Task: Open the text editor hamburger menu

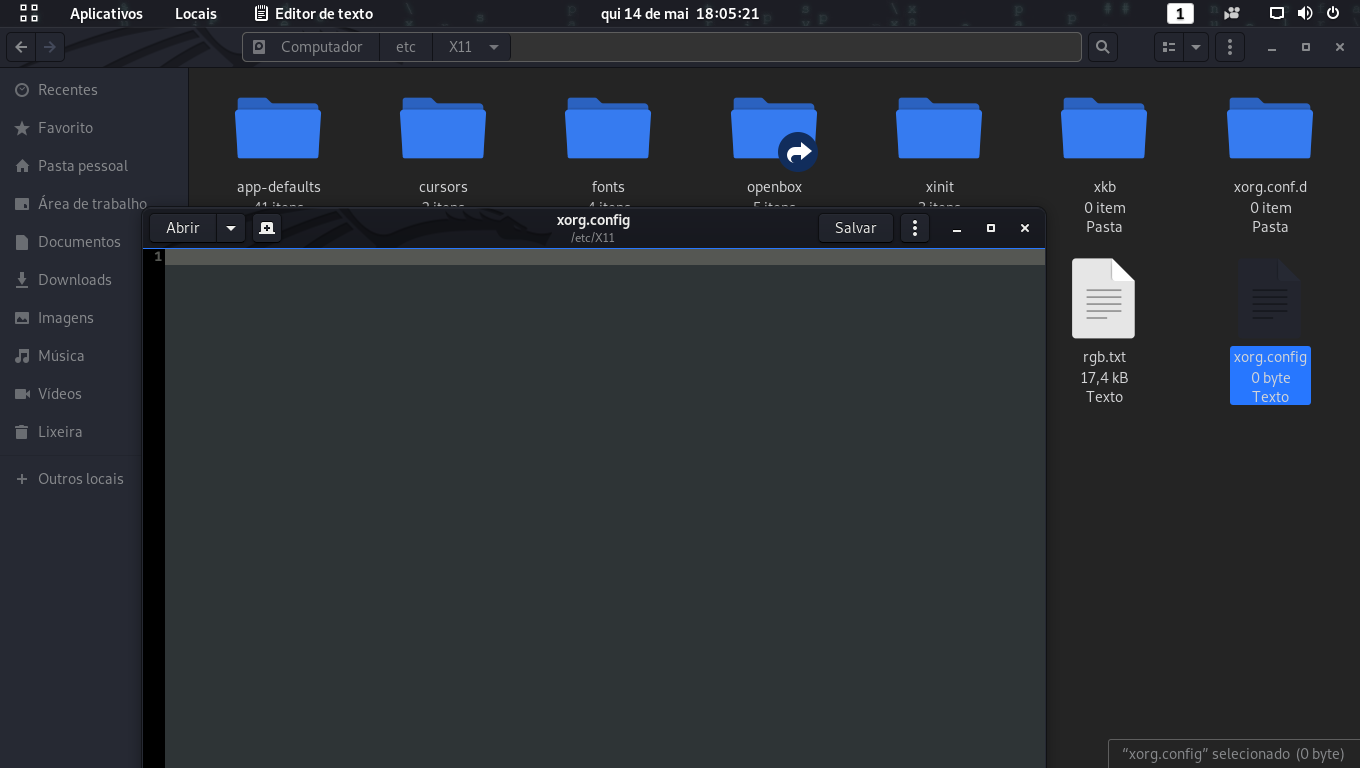Action: point(914,228)
